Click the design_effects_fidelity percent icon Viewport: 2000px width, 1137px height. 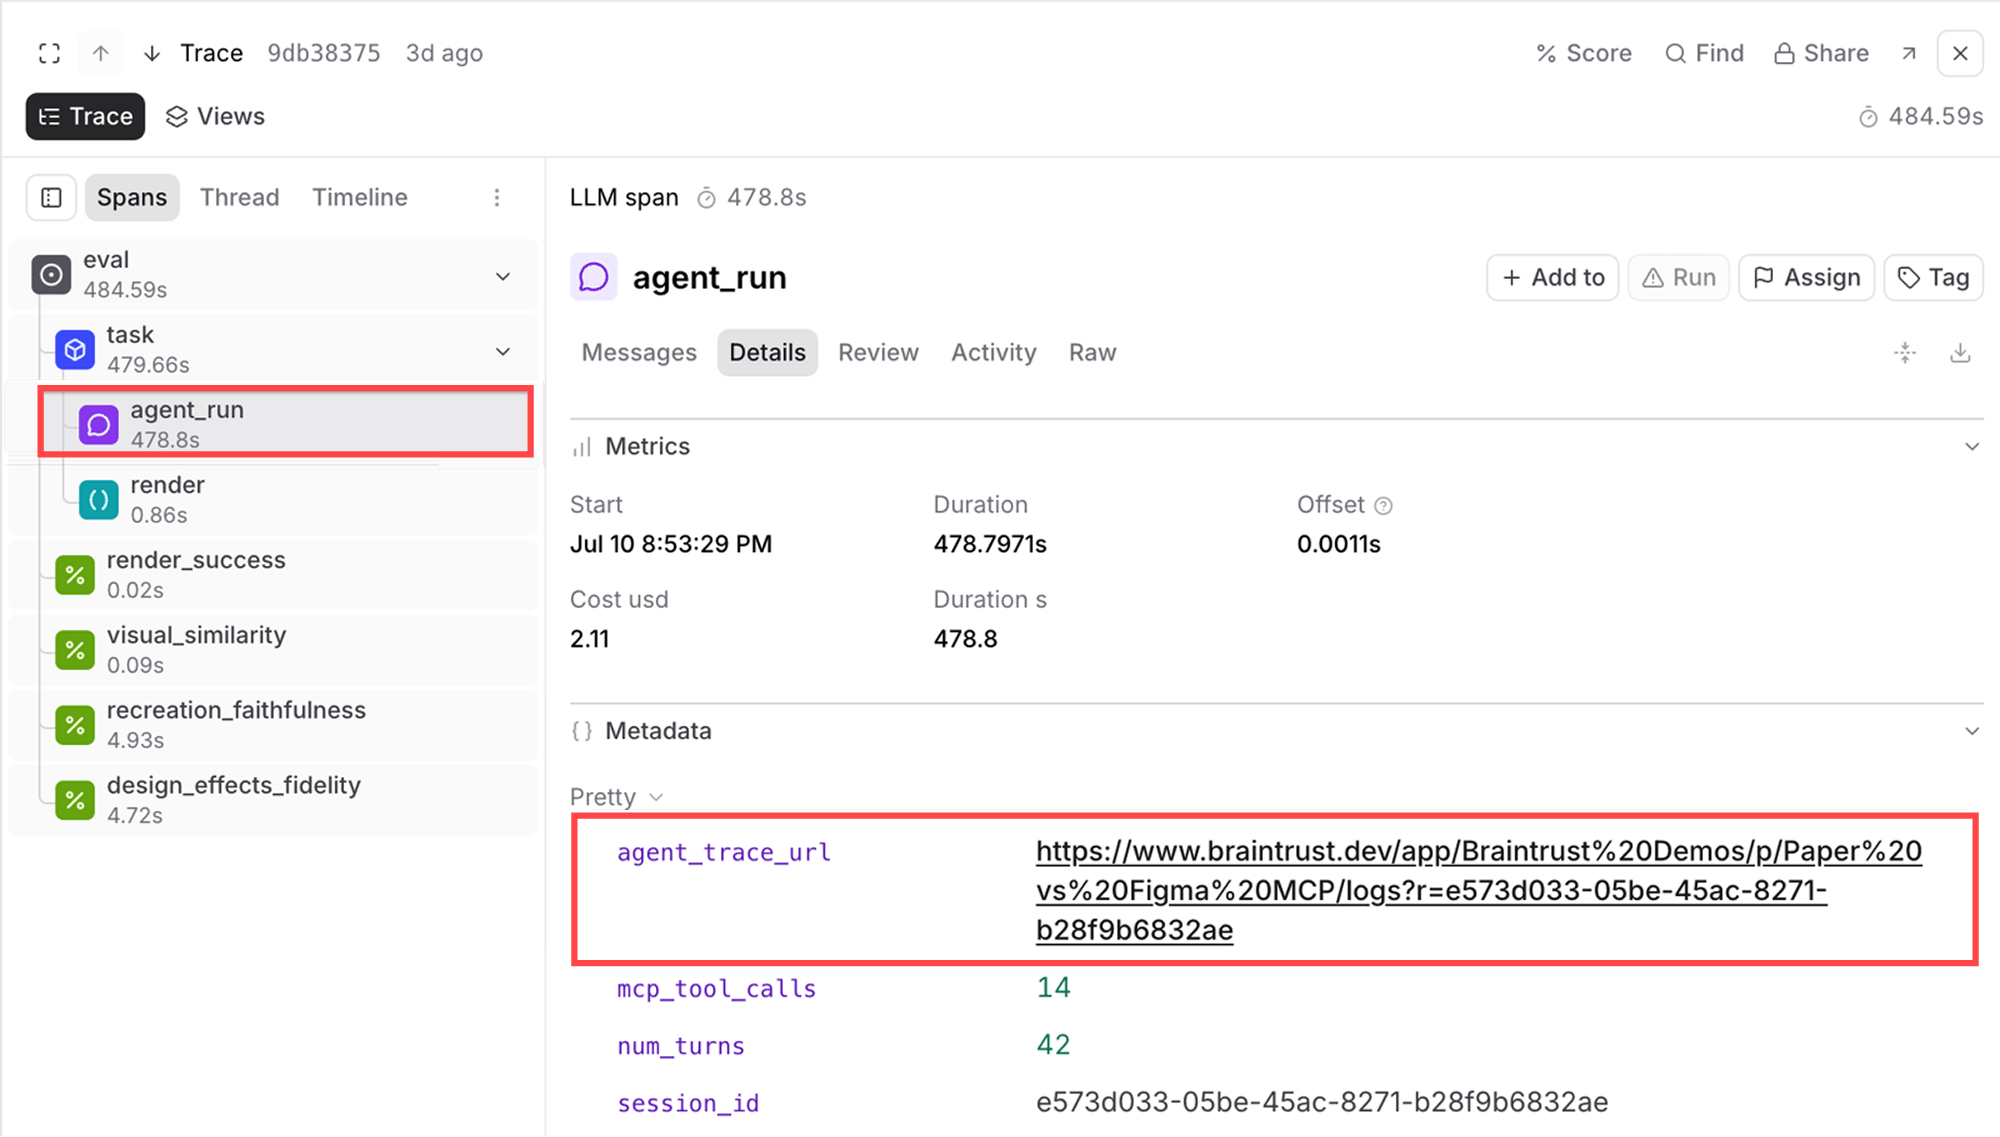(x=75, y=800)
